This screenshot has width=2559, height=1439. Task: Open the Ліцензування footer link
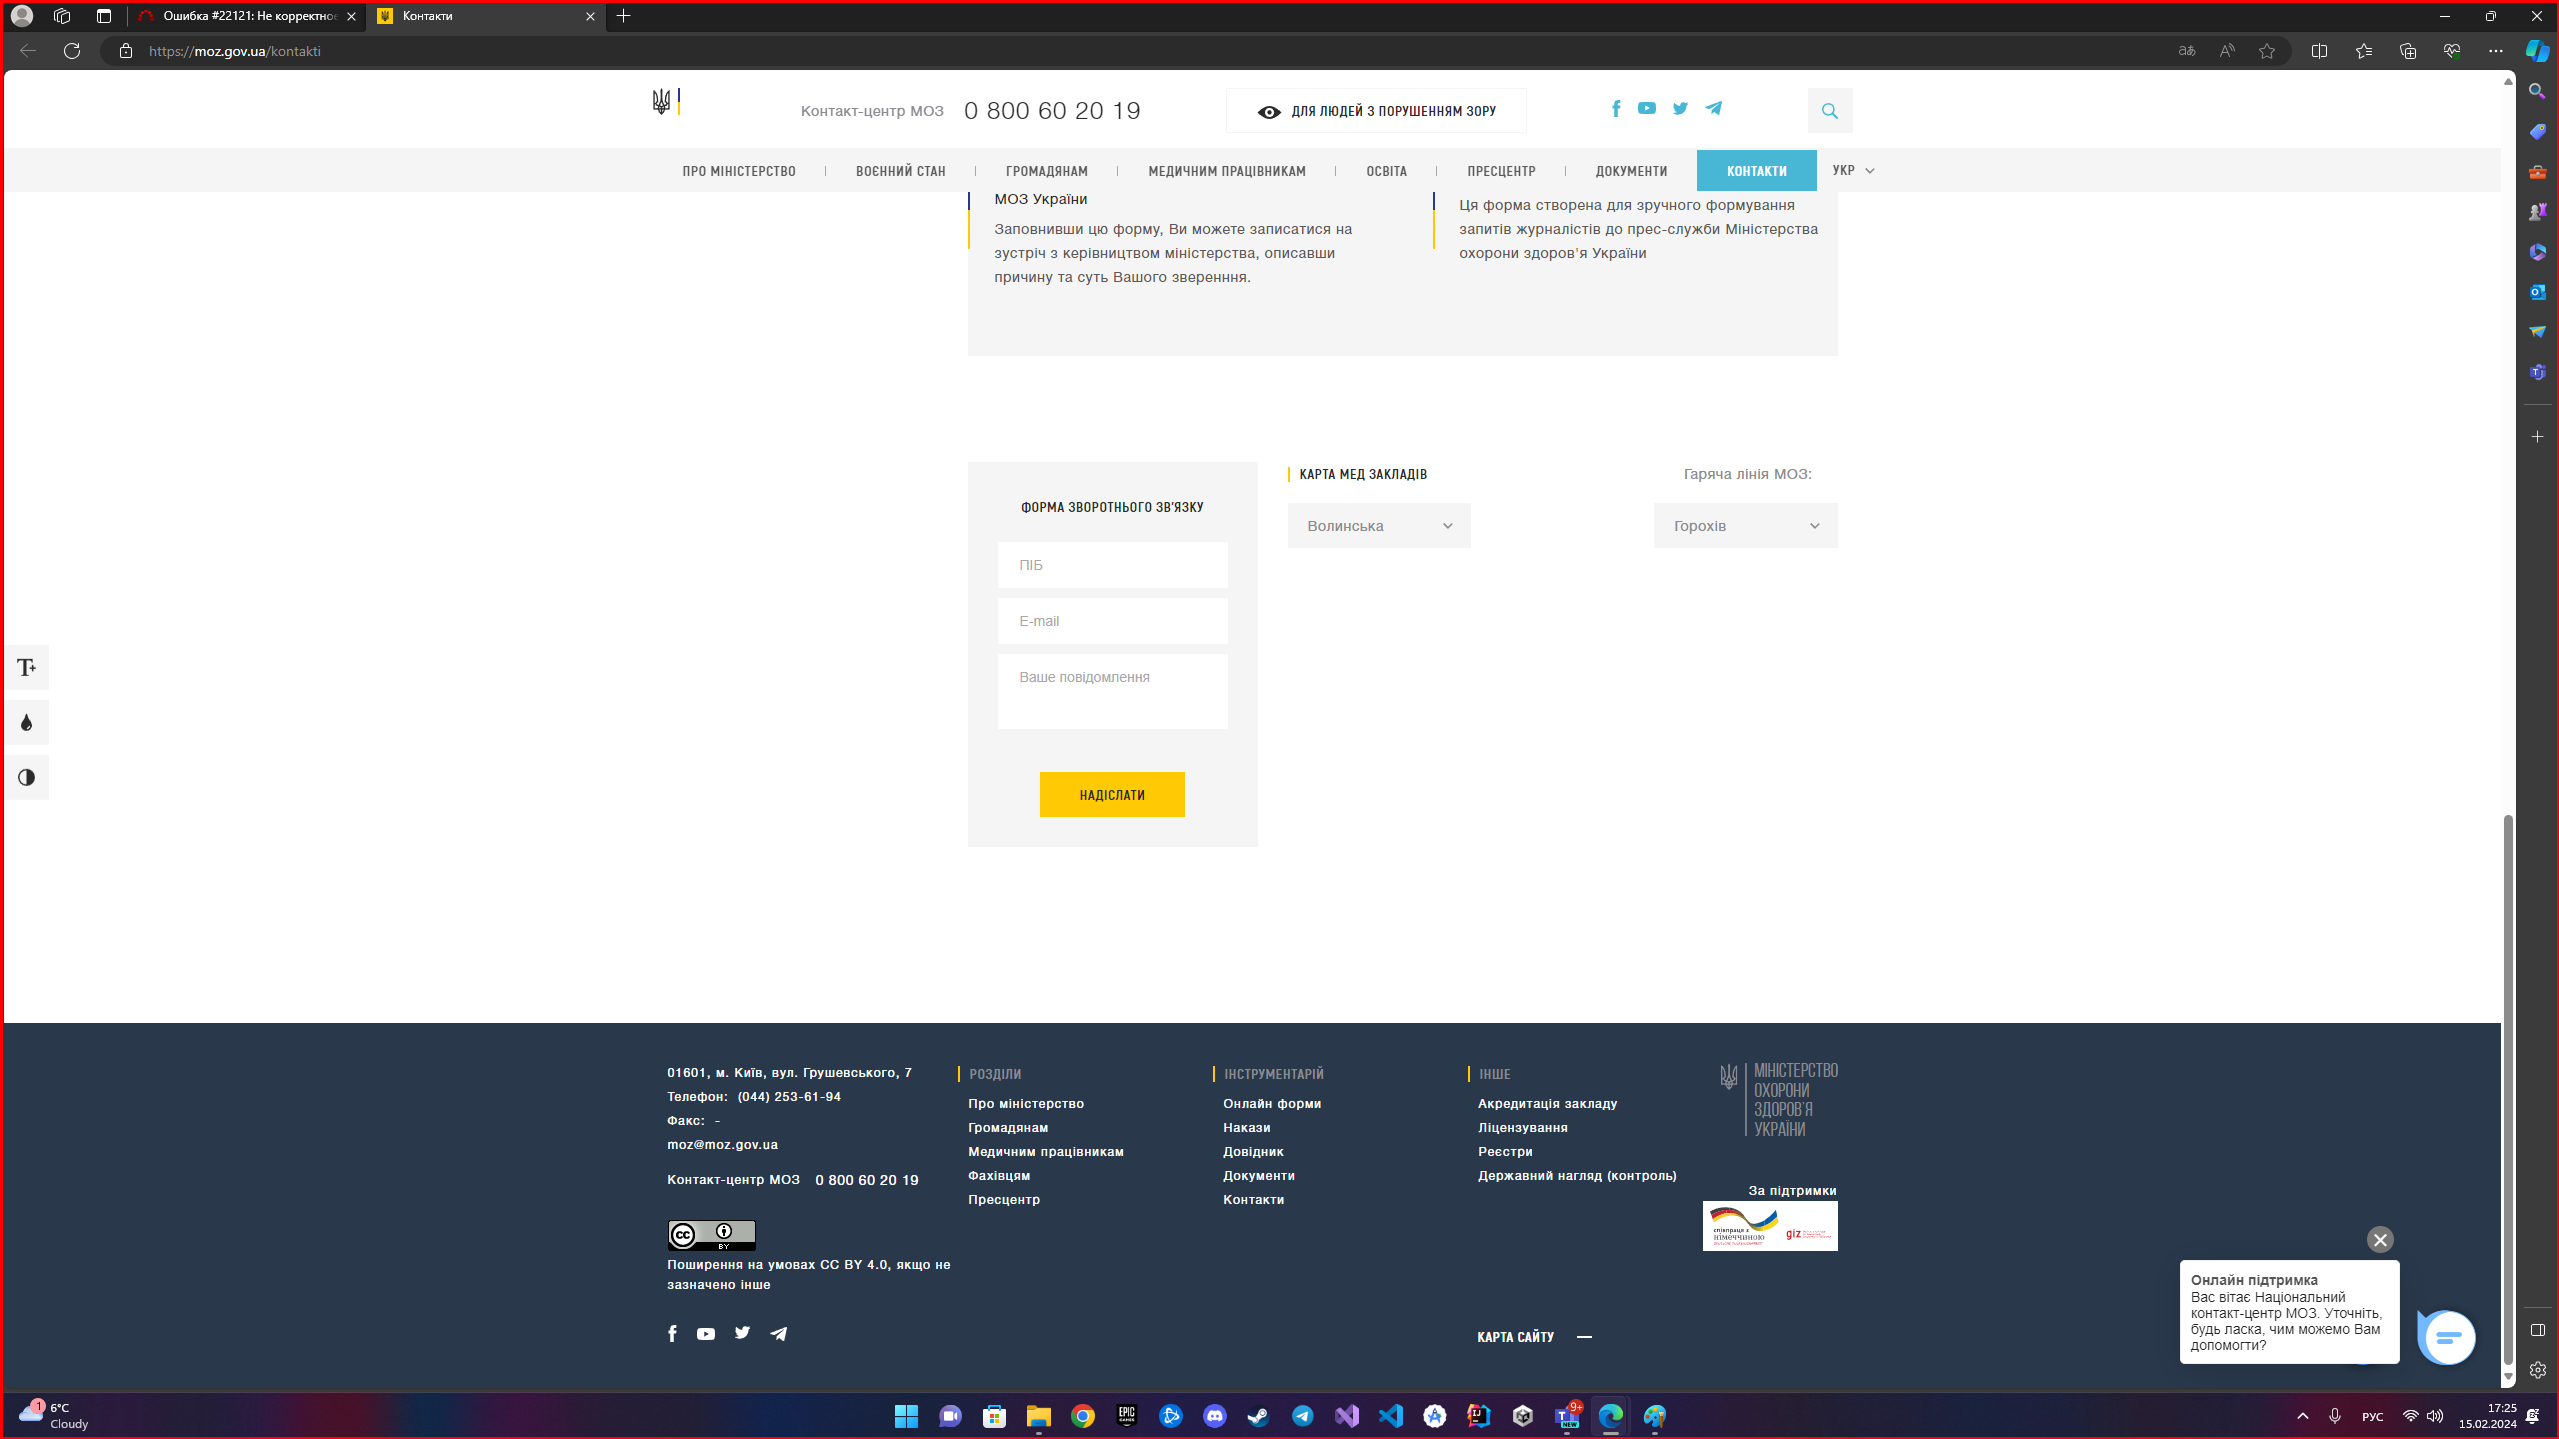pyautogui.click(x=1522, y=1127)
